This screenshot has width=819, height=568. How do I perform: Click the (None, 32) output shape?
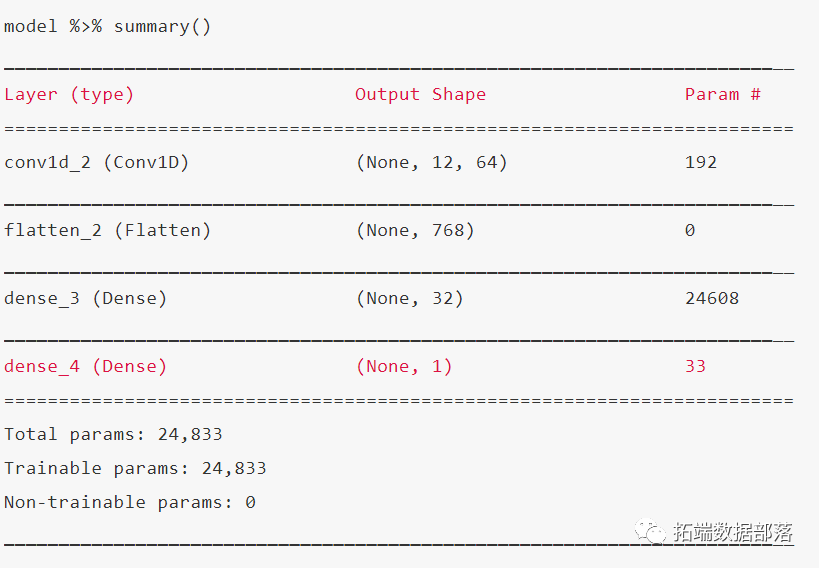tap(410, 298)
